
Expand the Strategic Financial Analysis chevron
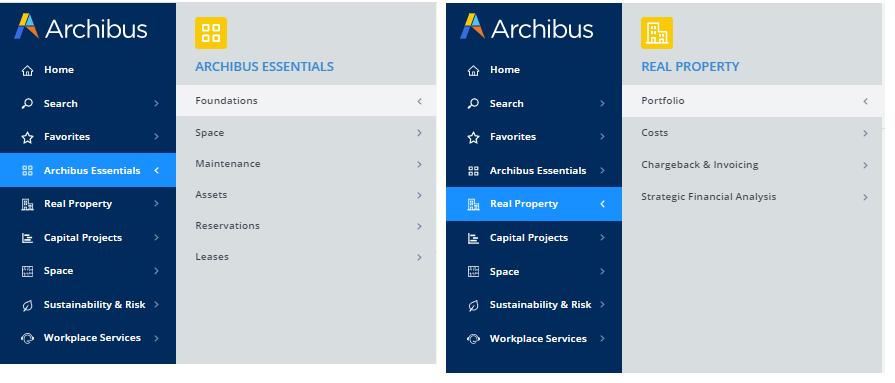865,197
